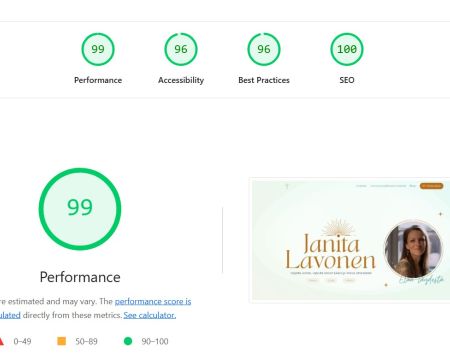Viewport: 450px width, 360px height.
Task: Click the large Performance gauge showing 99
Action: [x=80, y=209]
